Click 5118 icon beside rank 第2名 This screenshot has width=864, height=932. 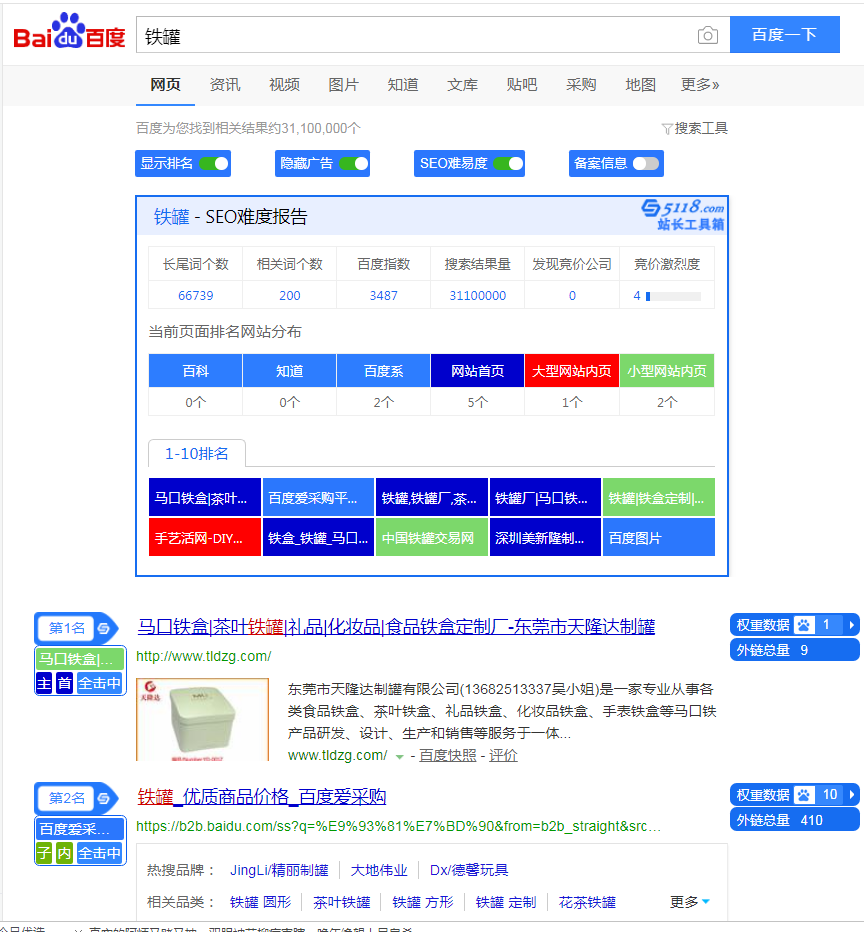[103, 798]
